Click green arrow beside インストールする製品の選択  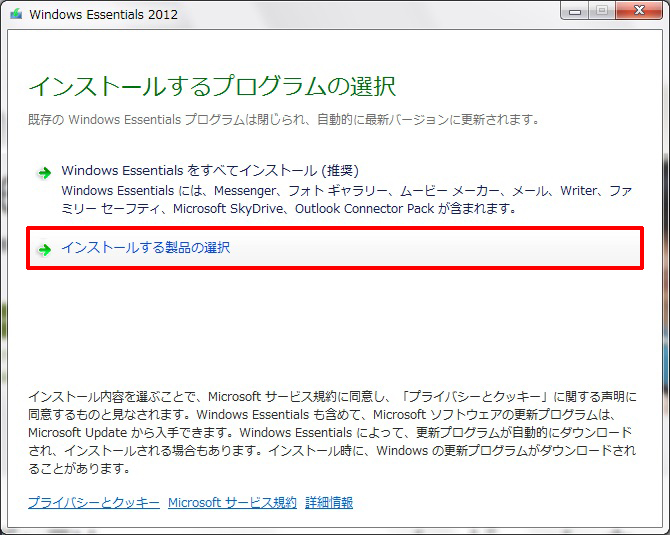click(44, 250)
